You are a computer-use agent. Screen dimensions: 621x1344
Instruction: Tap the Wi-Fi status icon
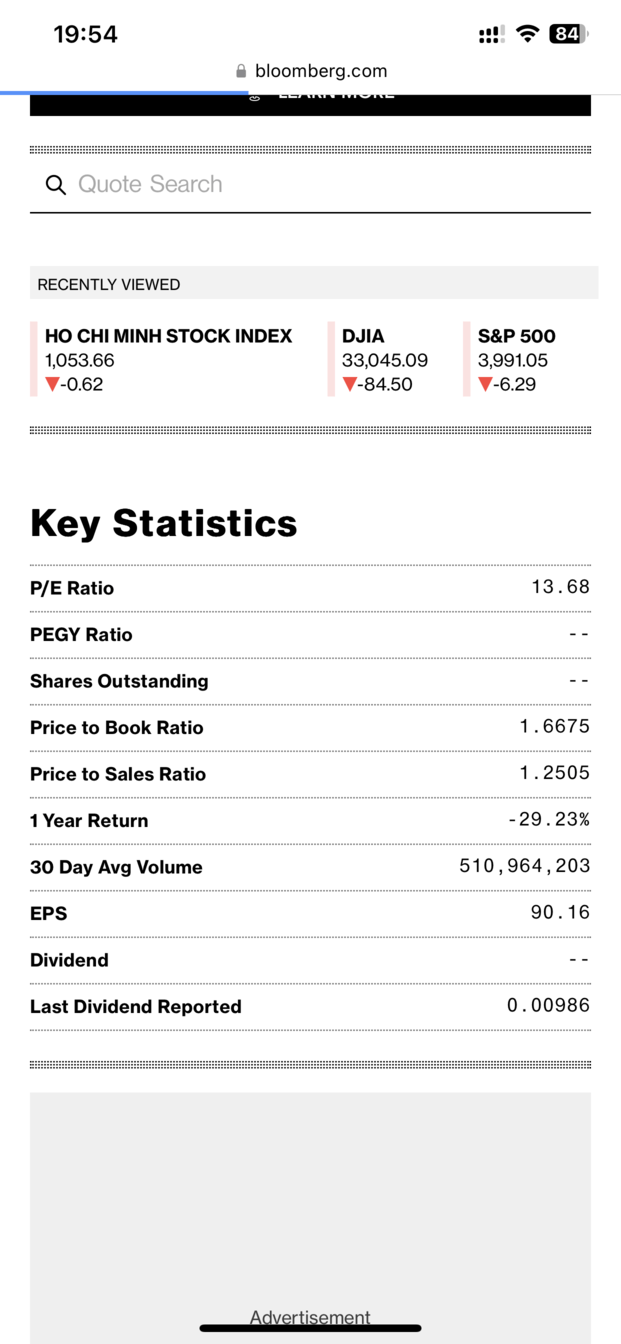(526, 34)
